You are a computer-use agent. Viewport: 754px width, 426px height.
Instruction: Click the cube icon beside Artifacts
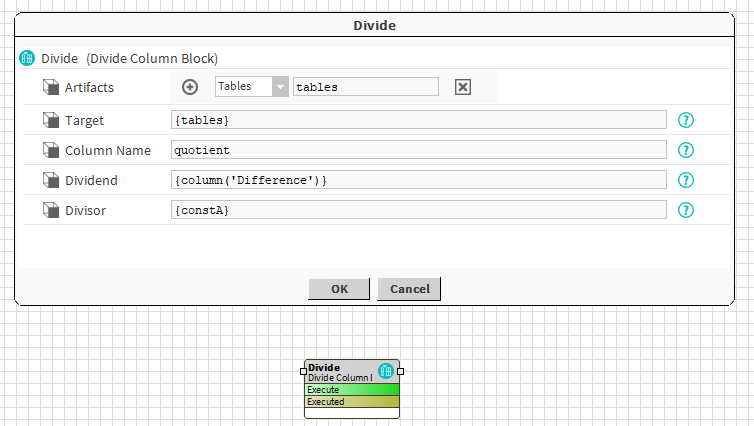[51, 88]
